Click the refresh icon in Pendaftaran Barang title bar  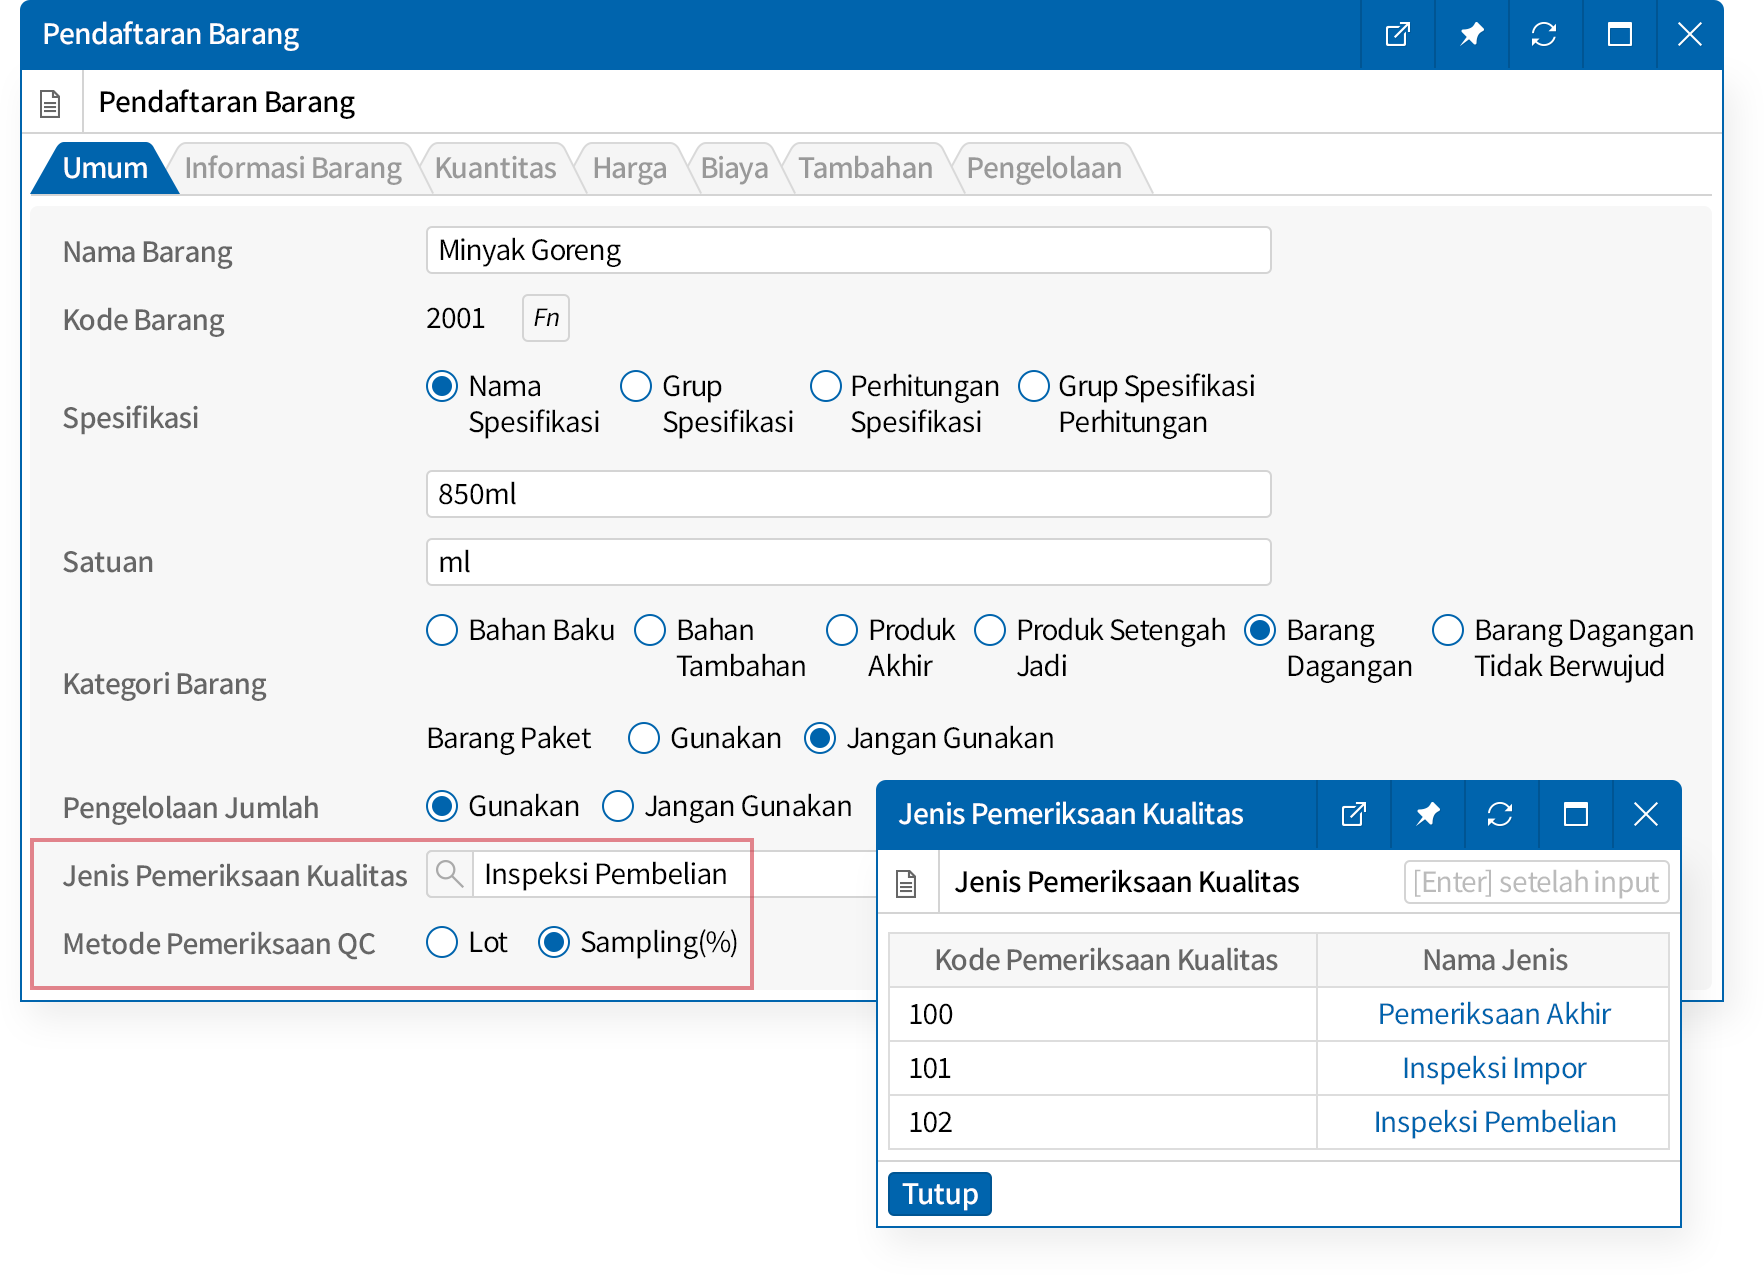[1544, 35]
